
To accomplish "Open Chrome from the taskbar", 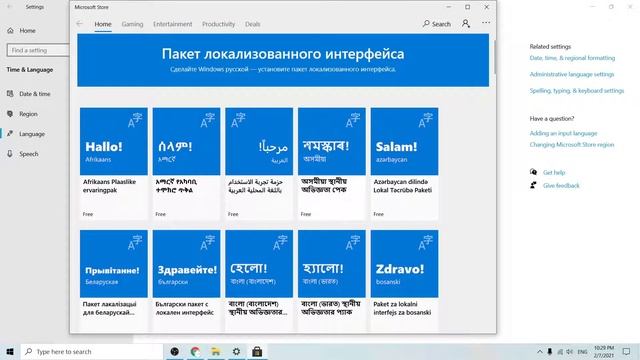I will tap(195, 351).
